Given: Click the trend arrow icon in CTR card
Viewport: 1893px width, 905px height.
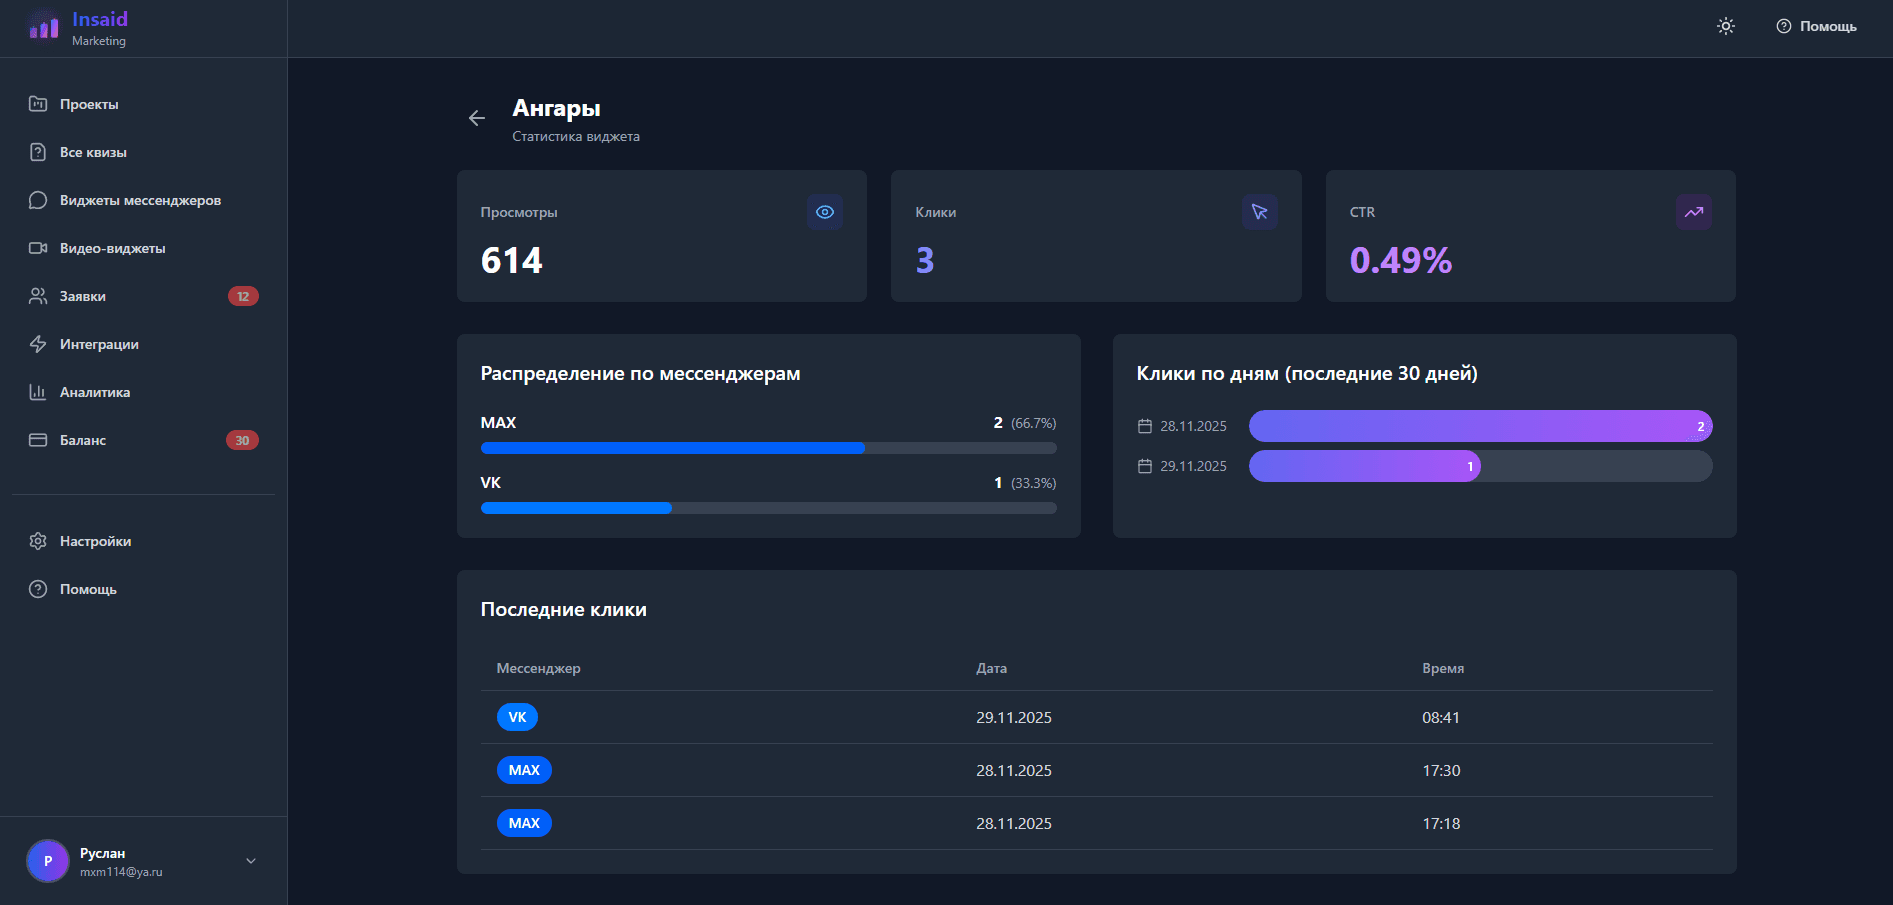Looking at the screenshot, I should [1693, 212].
